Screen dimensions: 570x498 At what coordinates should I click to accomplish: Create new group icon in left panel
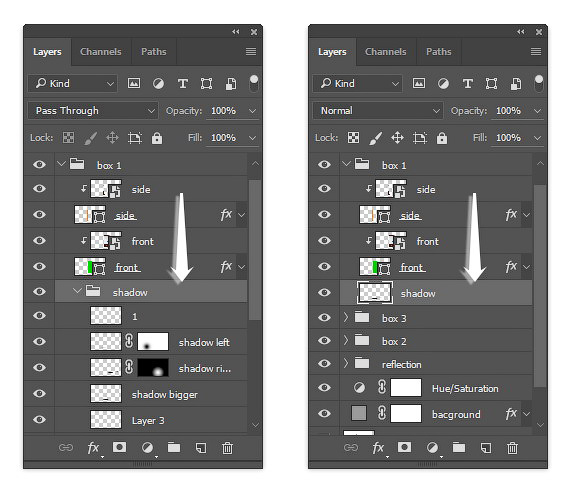(x=174, y=447)
